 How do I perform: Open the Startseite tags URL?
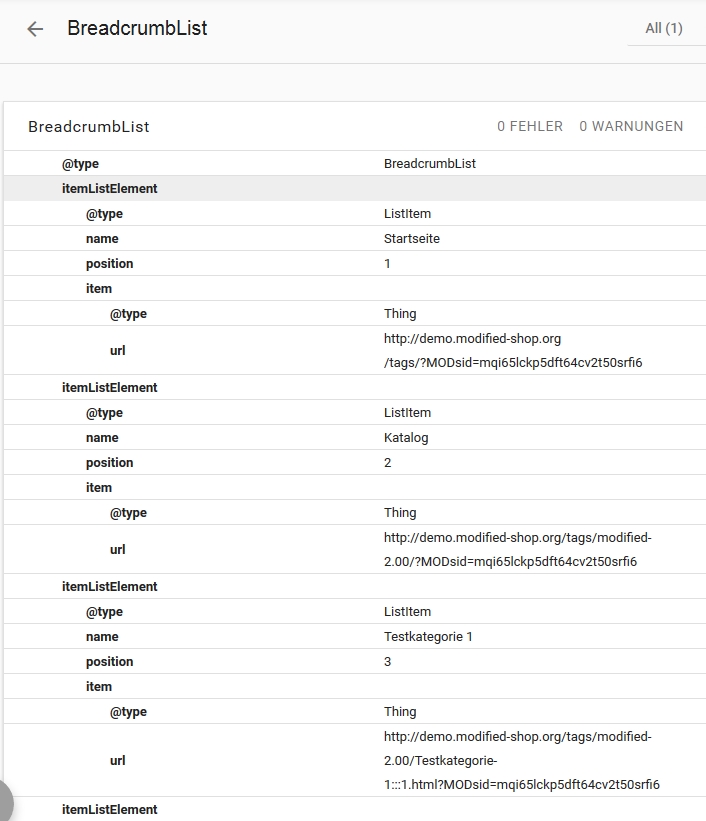[512, 351]
